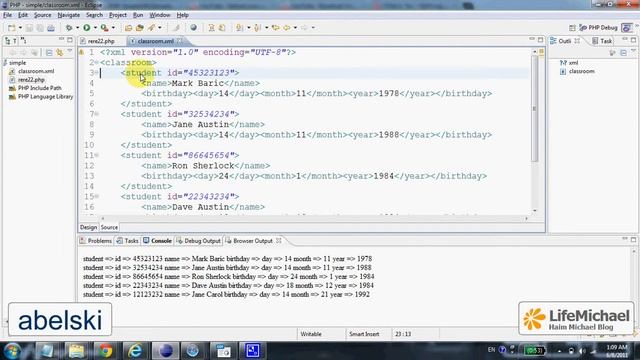This screenshot has height=360, width=640.
Task: Open the Navigate menu
Action: pos(69,15)
